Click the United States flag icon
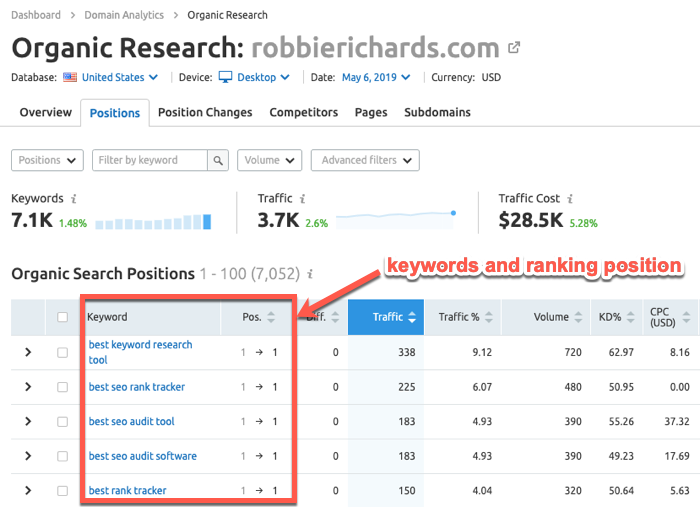 [70, 77]
